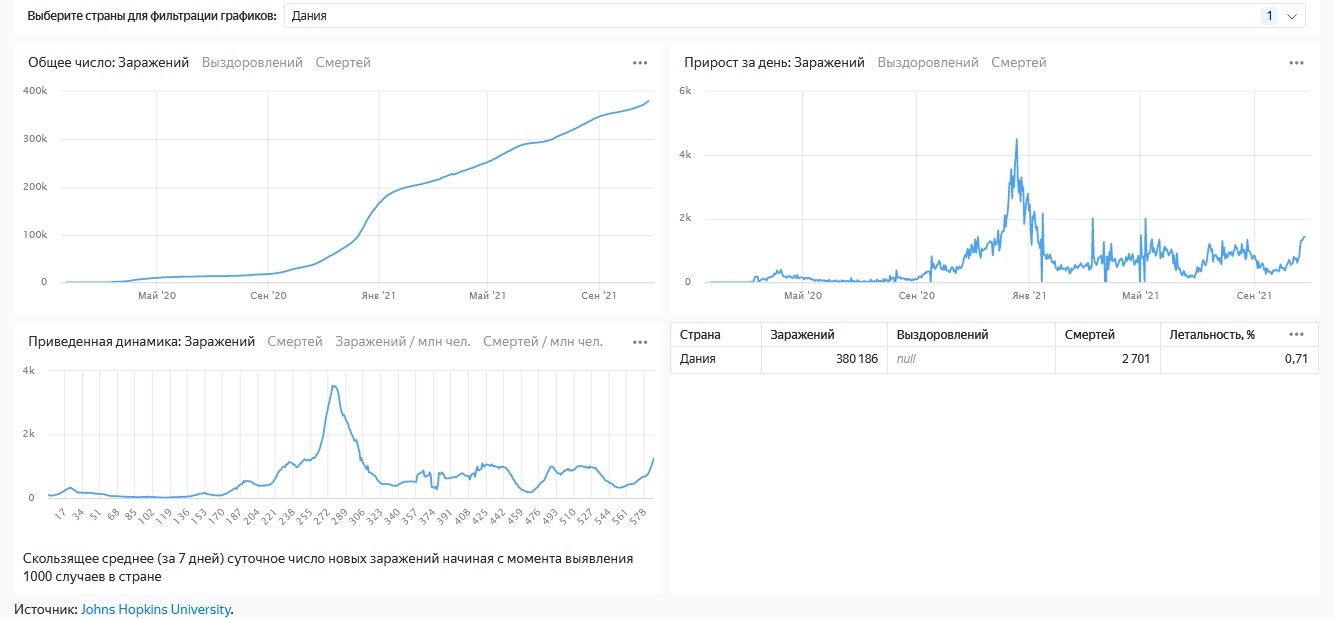Sort table by Заражений column header
Screen dimensions: 1335x619
point(802,335)
